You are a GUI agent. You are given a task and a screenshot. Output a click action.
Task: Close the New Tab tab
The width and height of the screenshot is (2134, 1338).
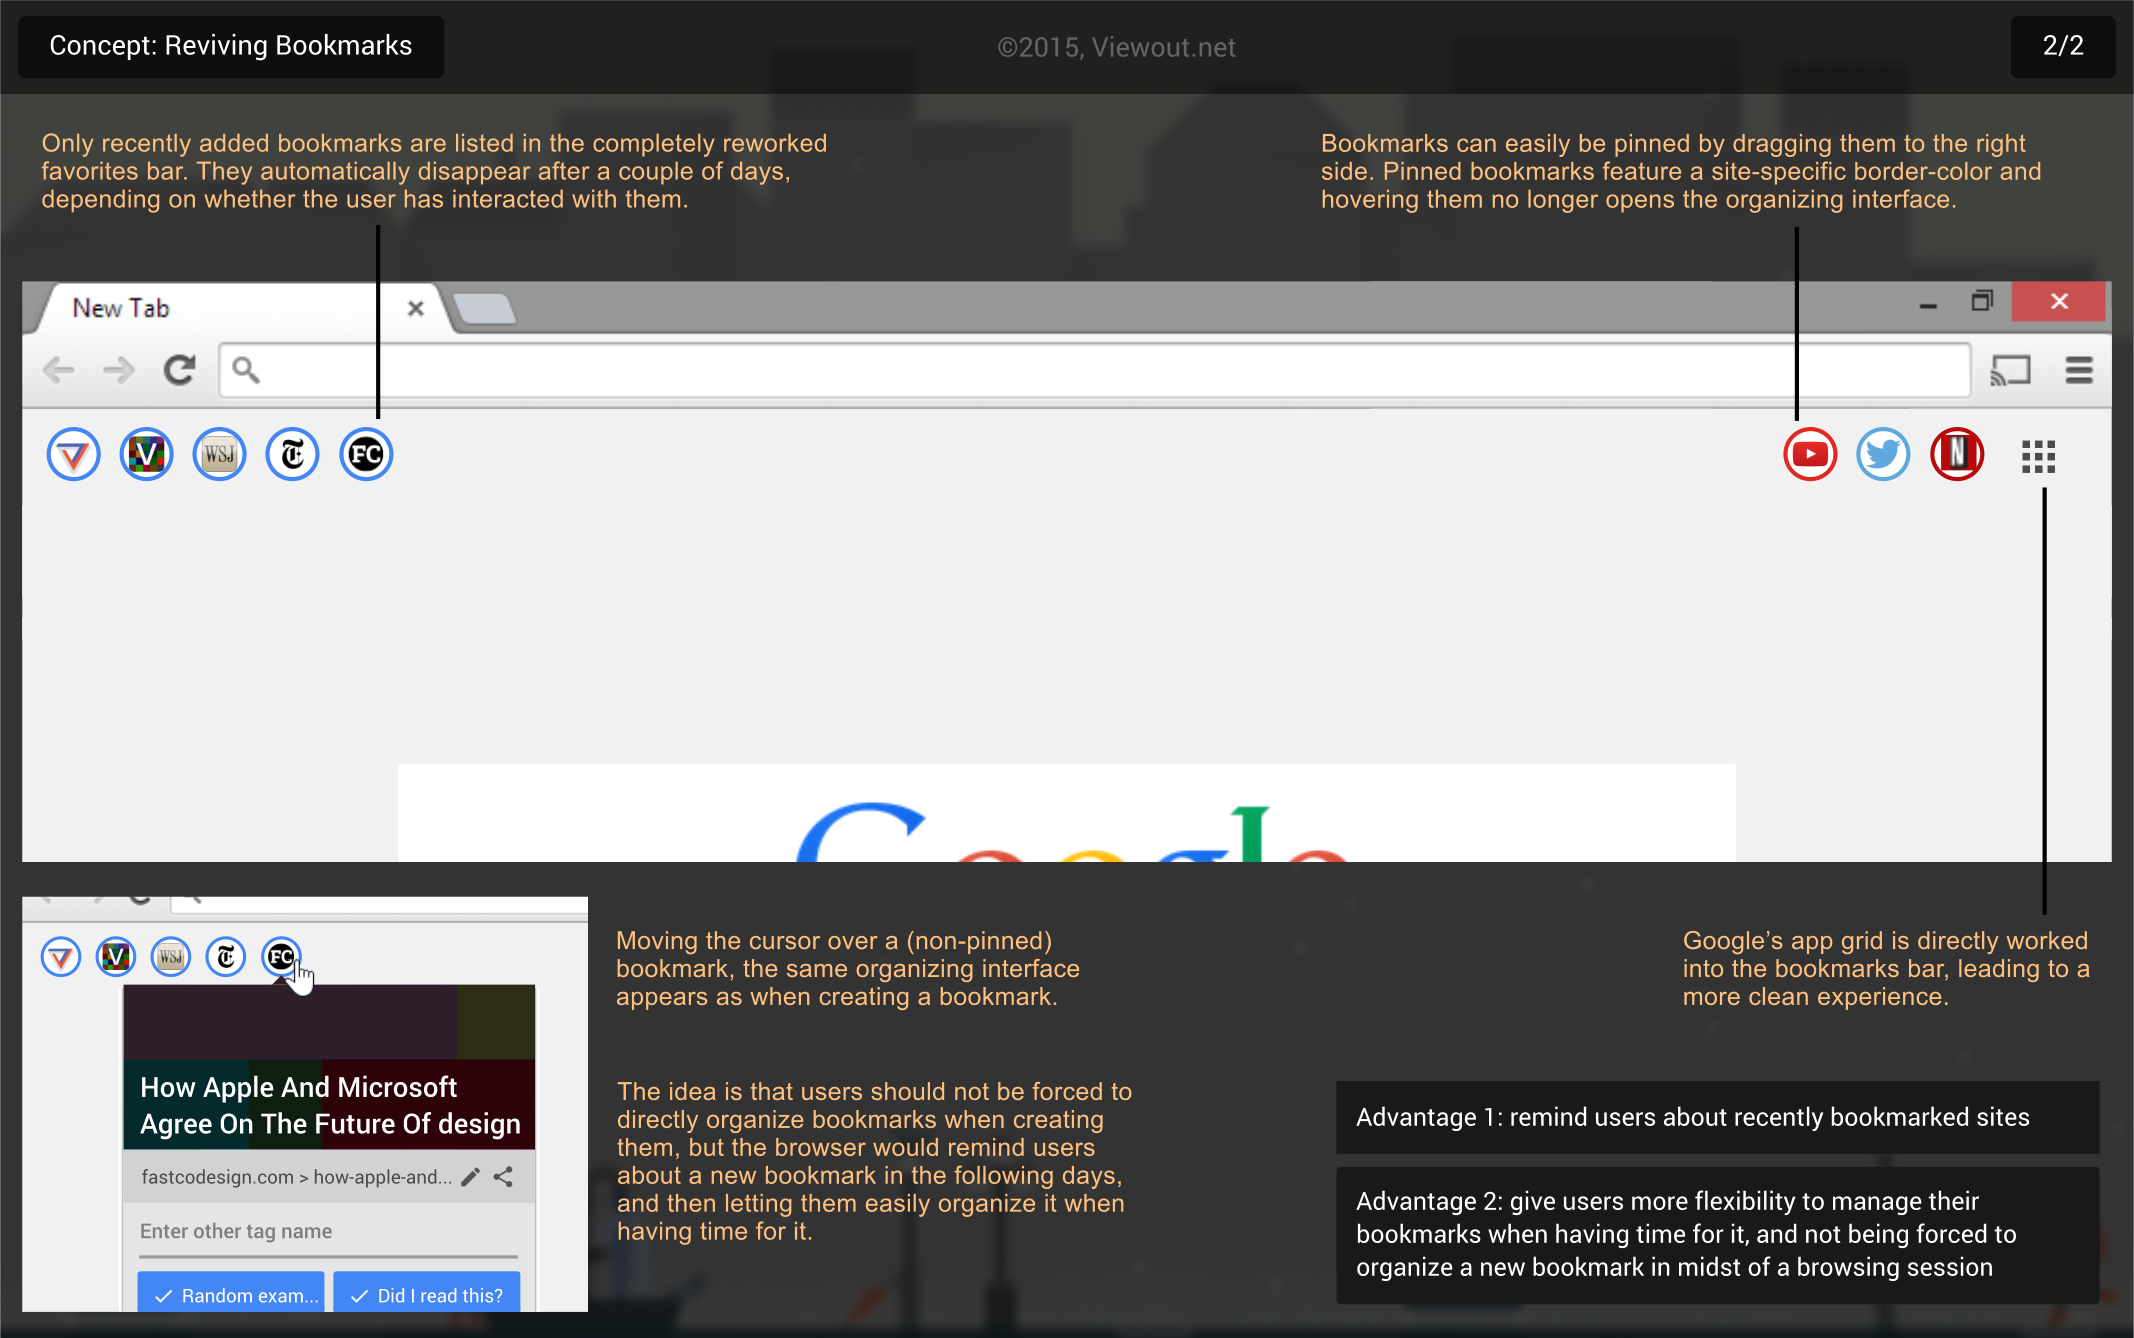[416, 309]
